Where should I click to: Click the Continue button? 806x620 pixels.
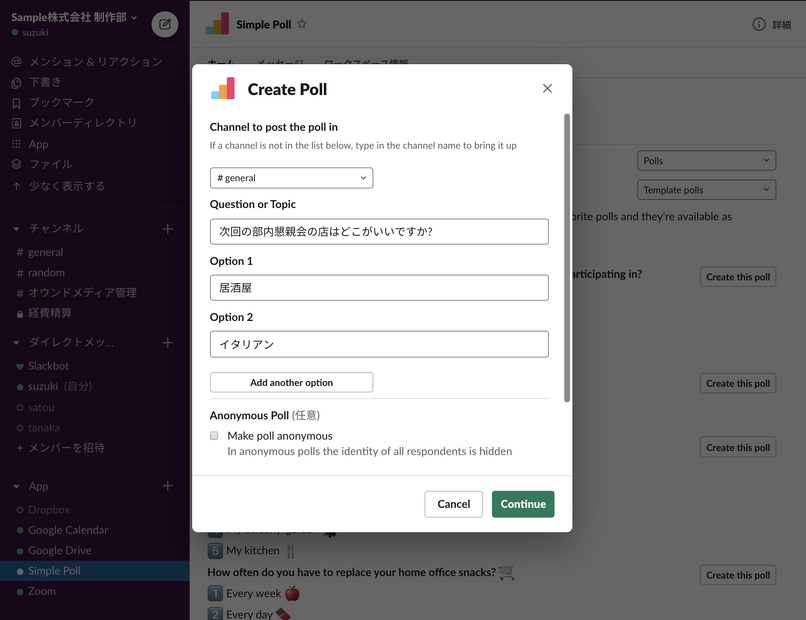[522, 504]
